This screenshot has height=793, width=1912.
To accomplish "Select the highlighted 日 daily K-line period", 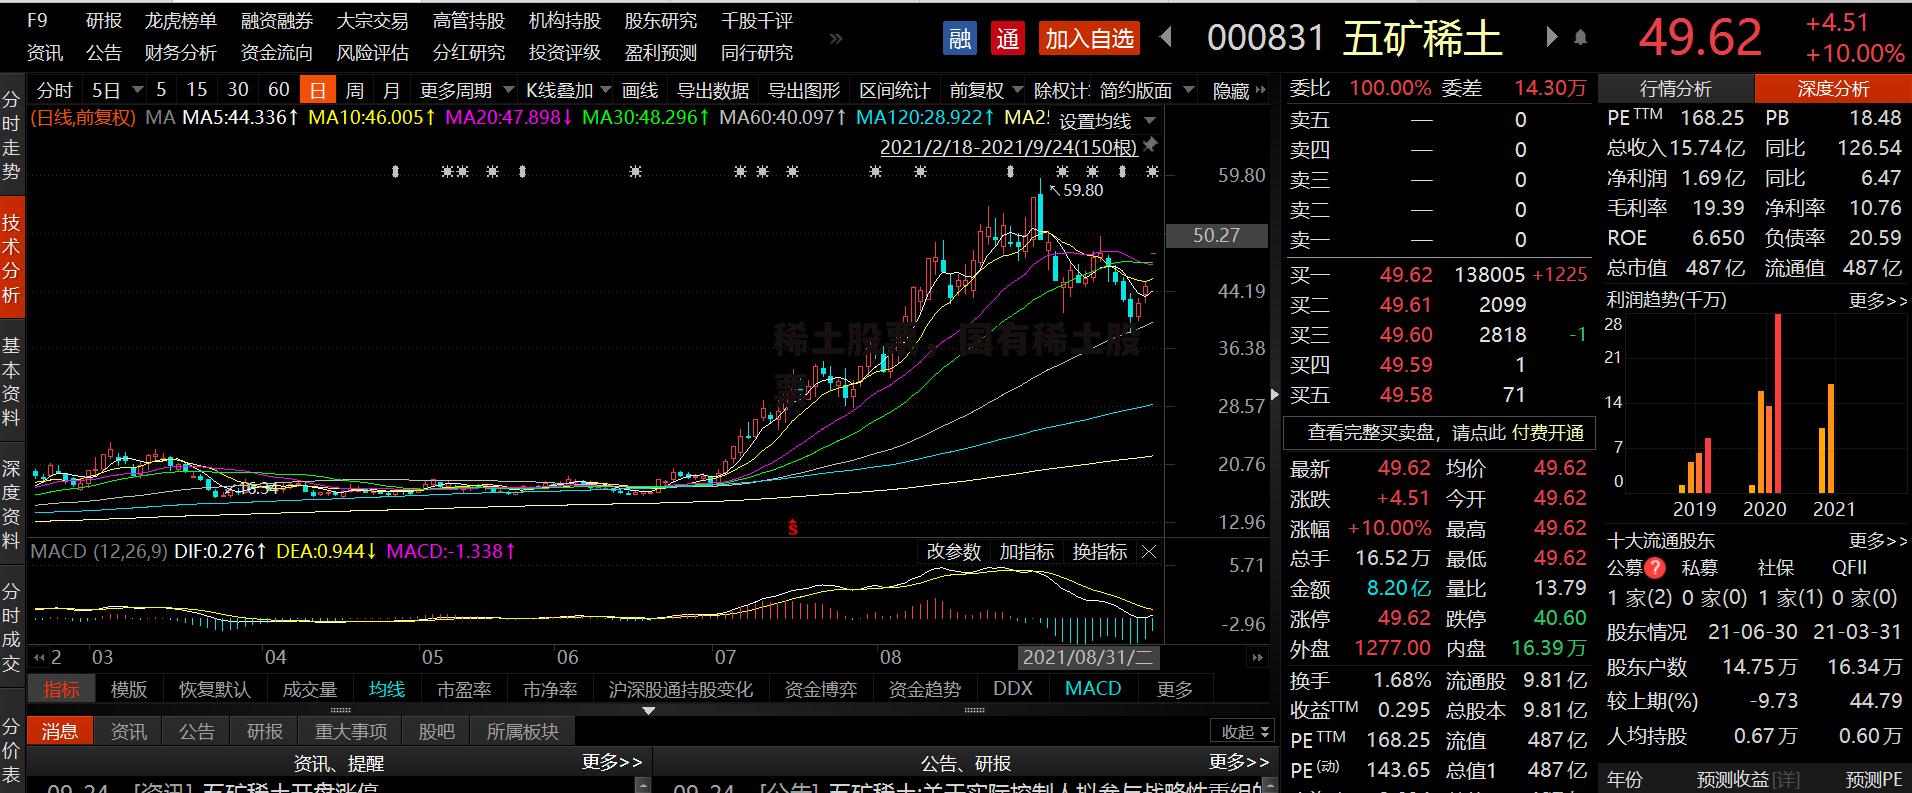I will 317,90.
